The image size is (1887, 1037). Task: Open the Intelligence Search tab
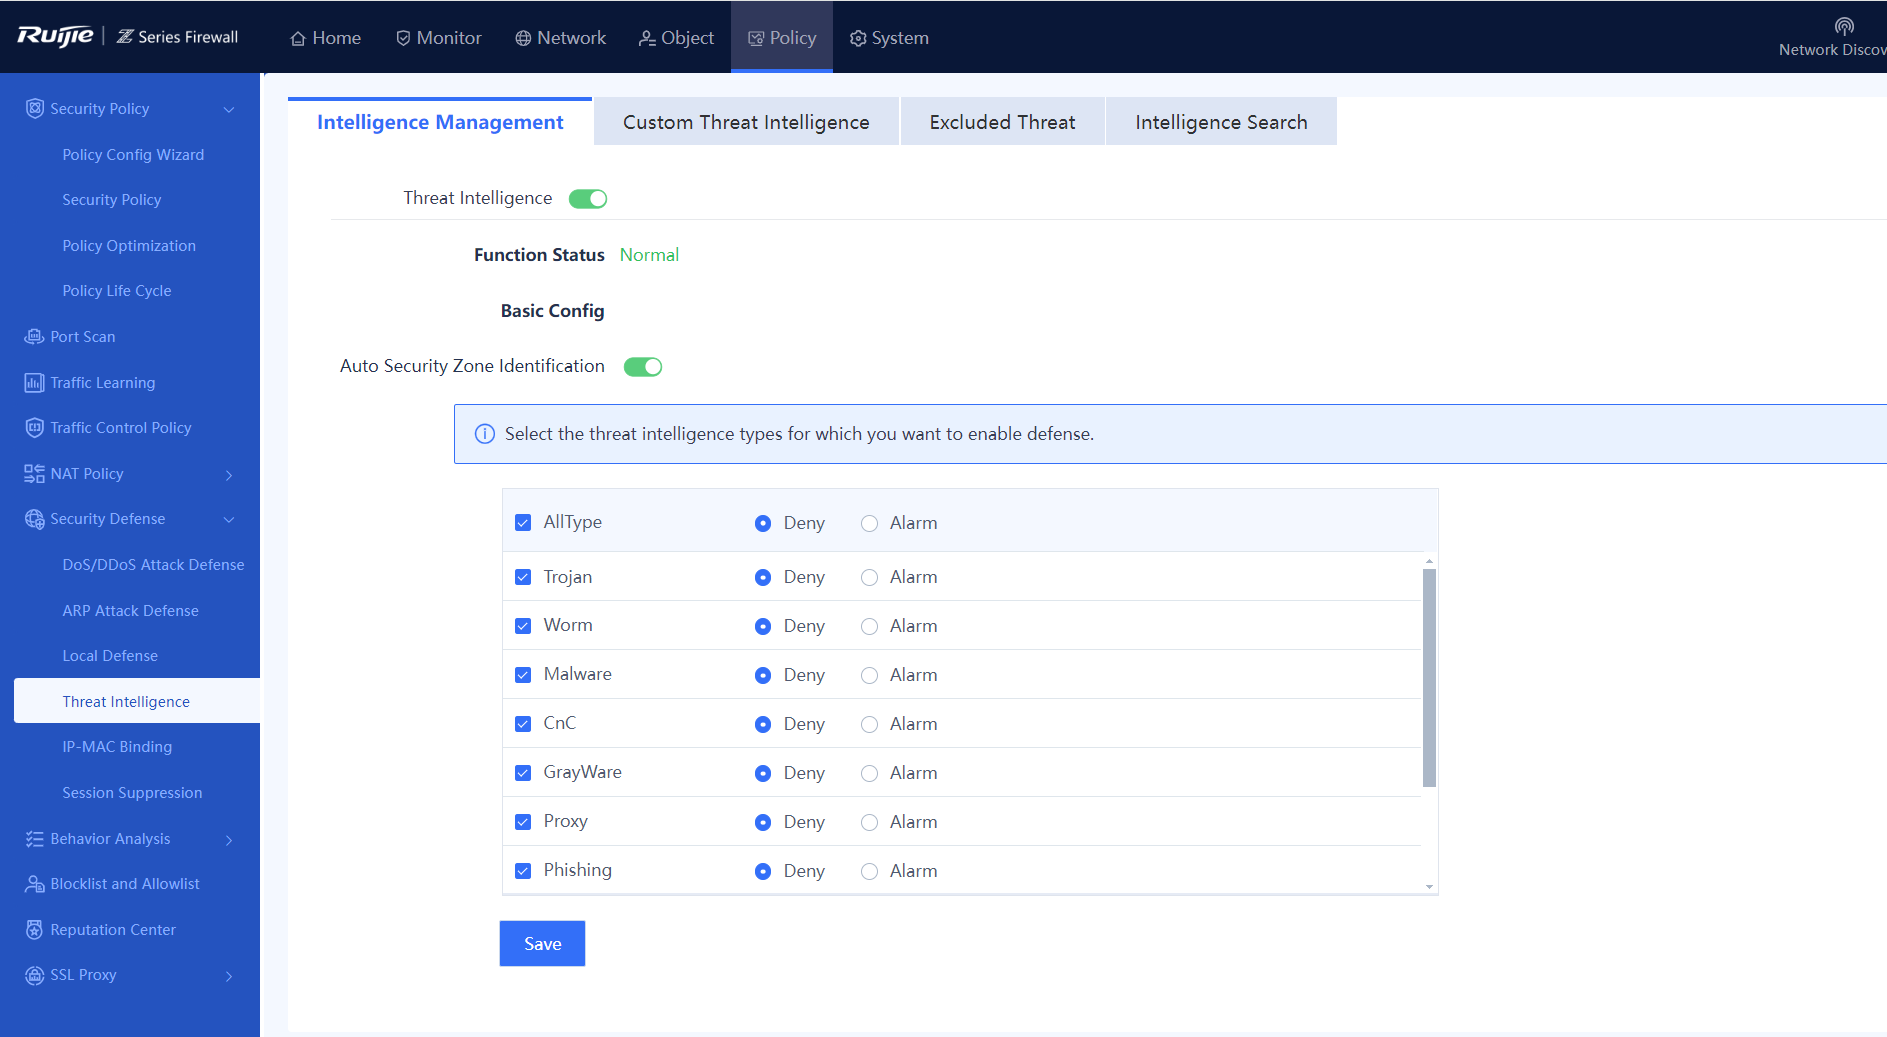coord(1221,122)
